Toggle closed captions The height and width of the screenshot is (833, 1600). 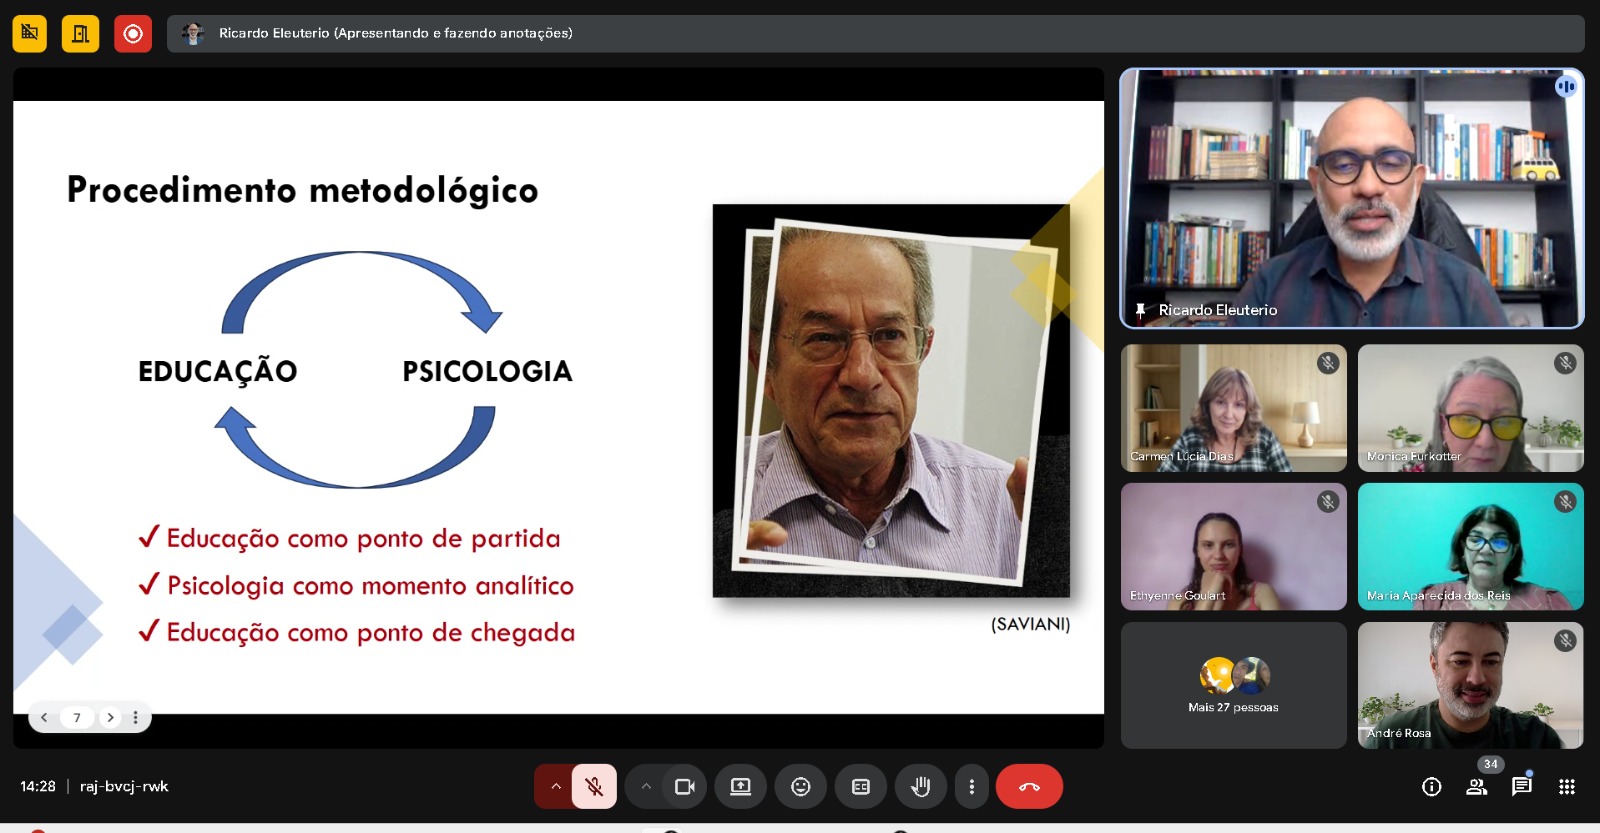[x=860, y=787]
